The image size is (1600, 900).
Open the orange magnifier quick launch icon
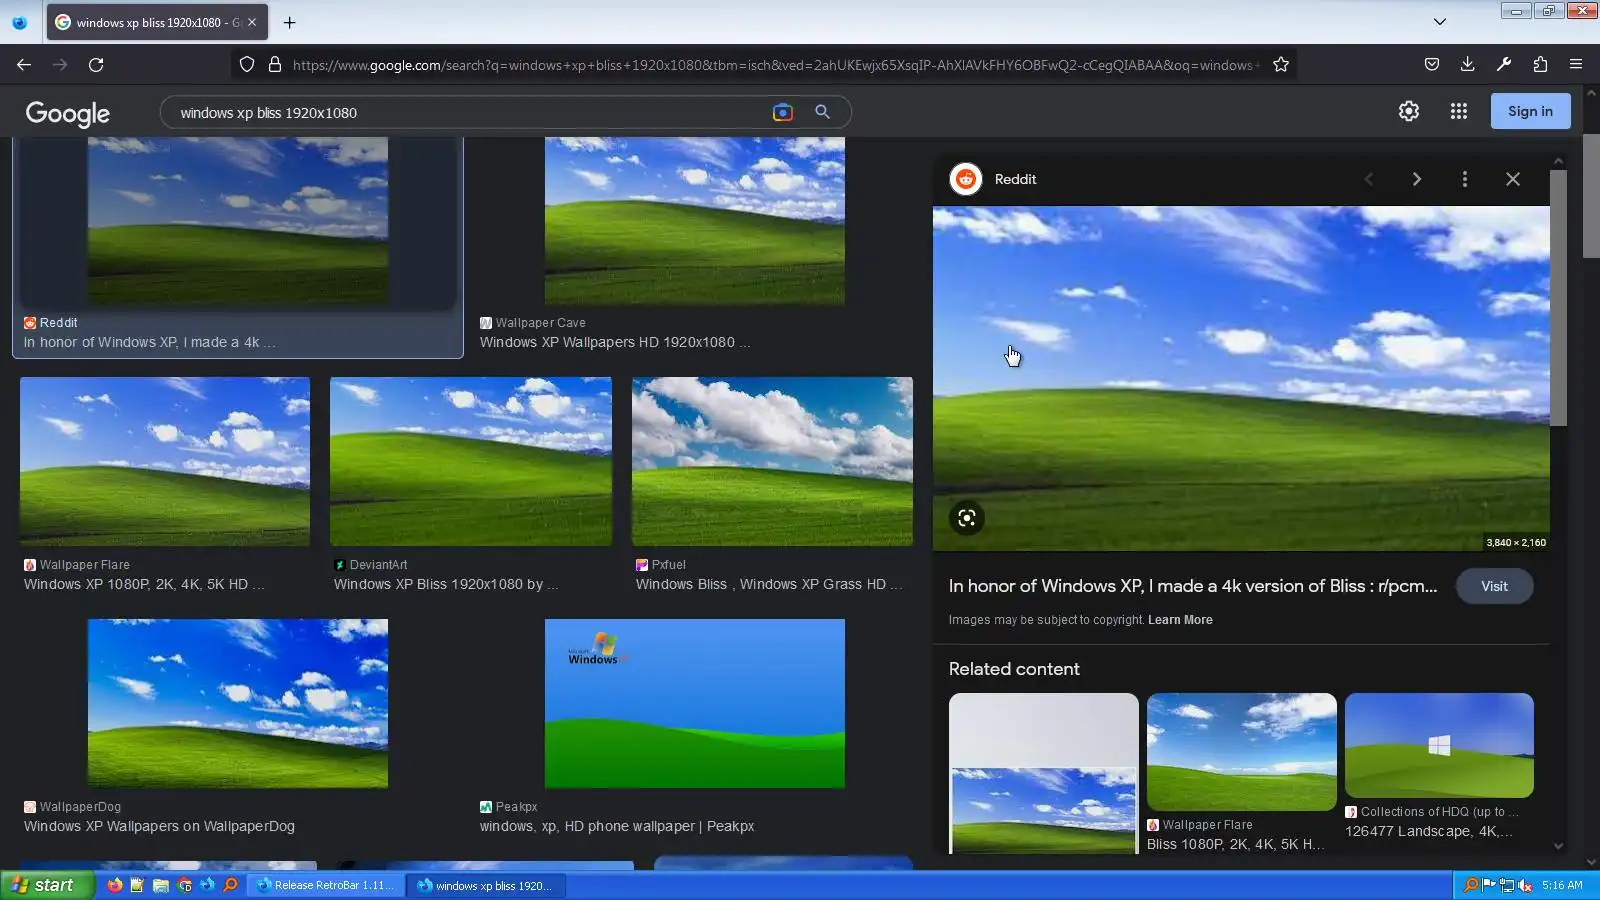point(230,885)
